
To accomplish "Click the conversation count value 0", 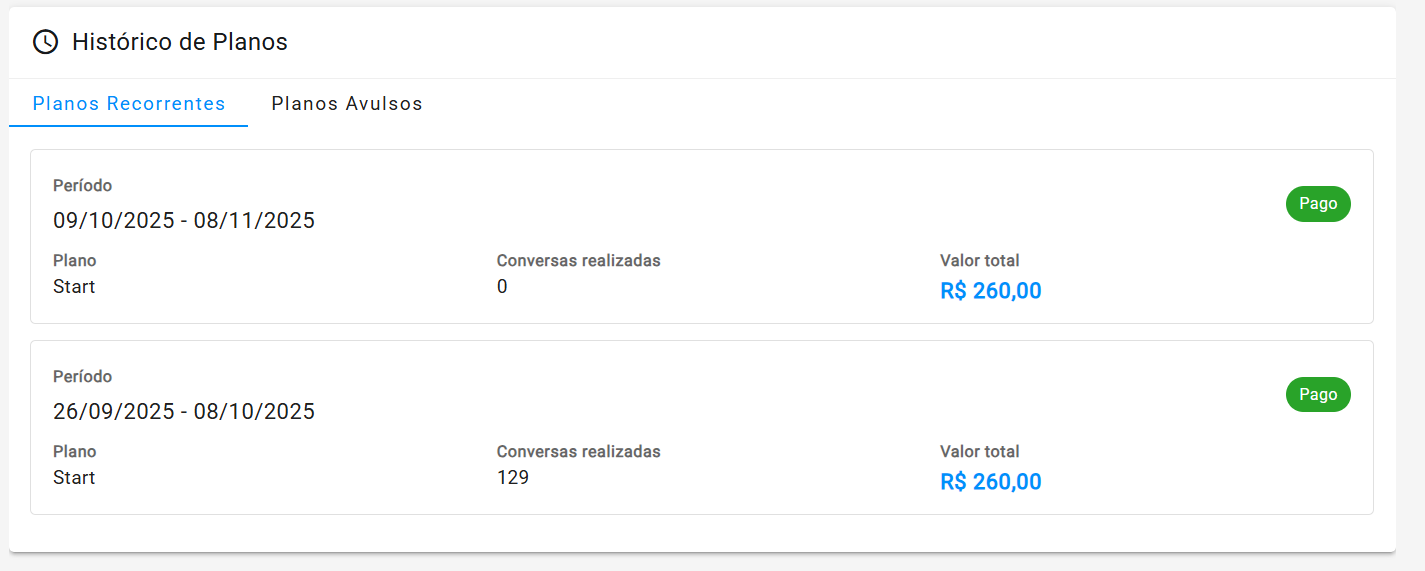I will click(x=502, y=287).
